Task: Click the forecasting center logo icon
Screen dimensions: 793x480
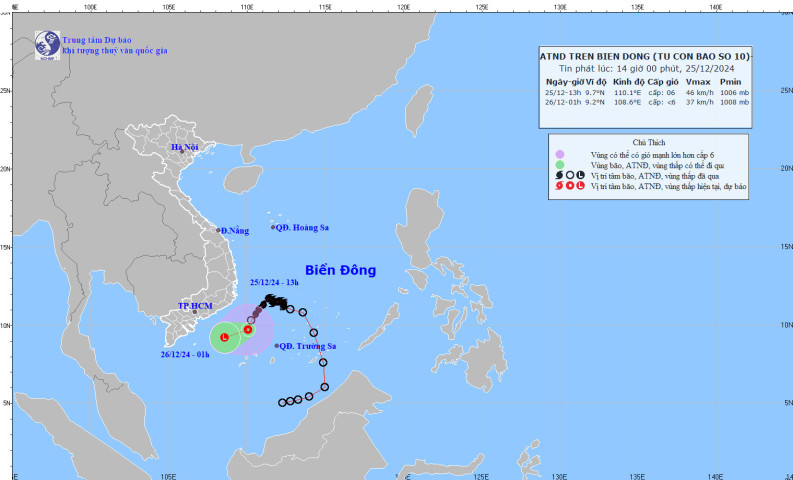Action: 48,46
